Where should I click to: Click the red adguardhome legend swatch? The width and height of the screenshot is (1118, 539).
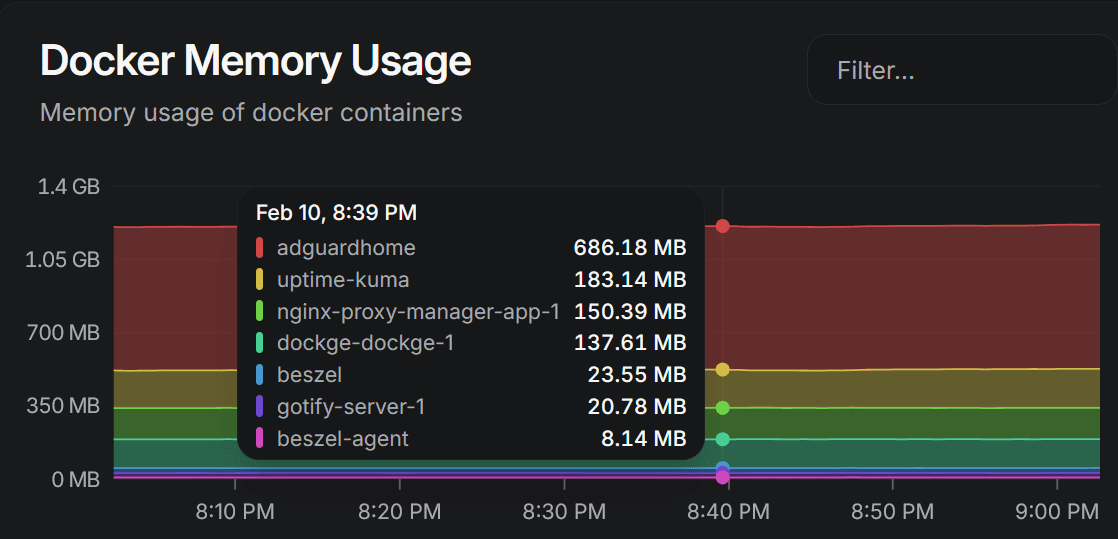point(260,248)
